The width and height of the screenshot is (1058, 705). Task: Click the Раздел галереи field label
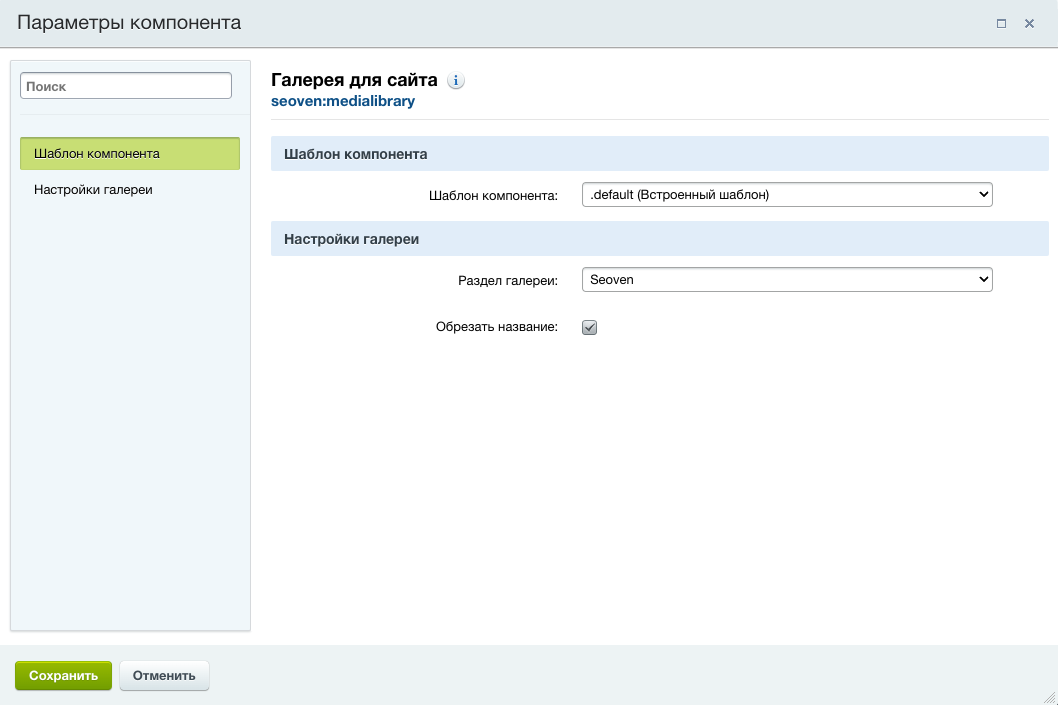pyautogui.click(x=507, y=280)
